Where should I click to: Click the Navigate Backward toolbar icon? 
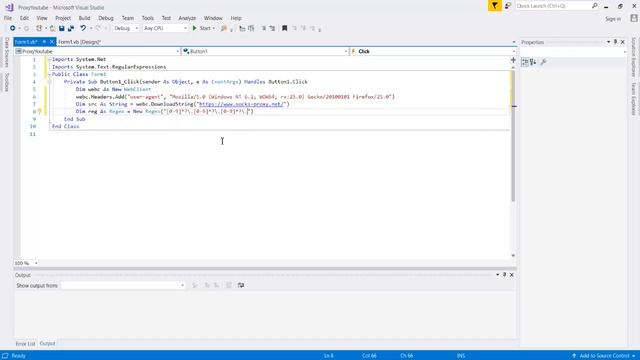(13, 28)
